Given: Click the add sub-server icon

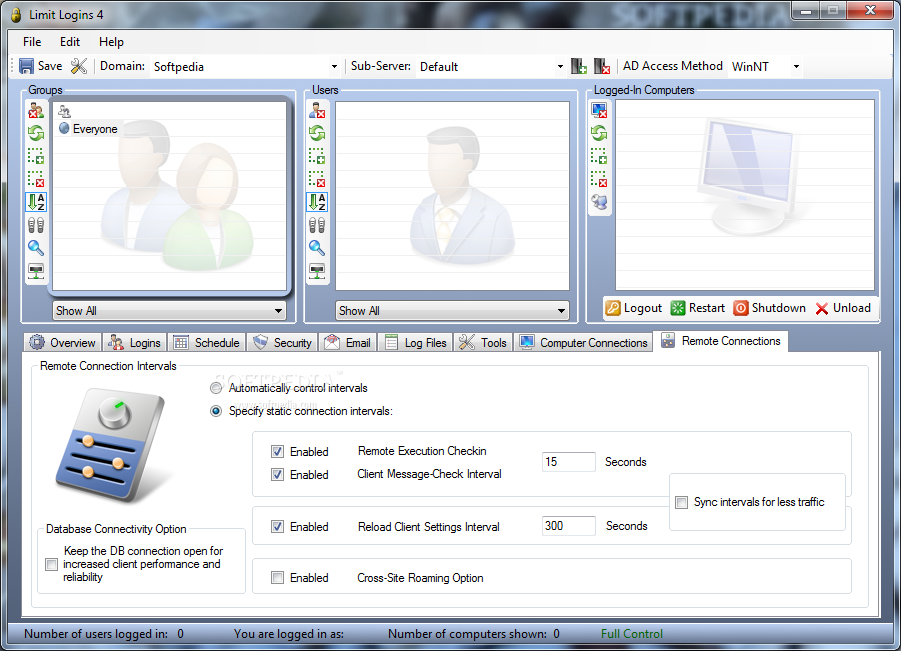Looking at the screenshot, I should click(579, 66).
